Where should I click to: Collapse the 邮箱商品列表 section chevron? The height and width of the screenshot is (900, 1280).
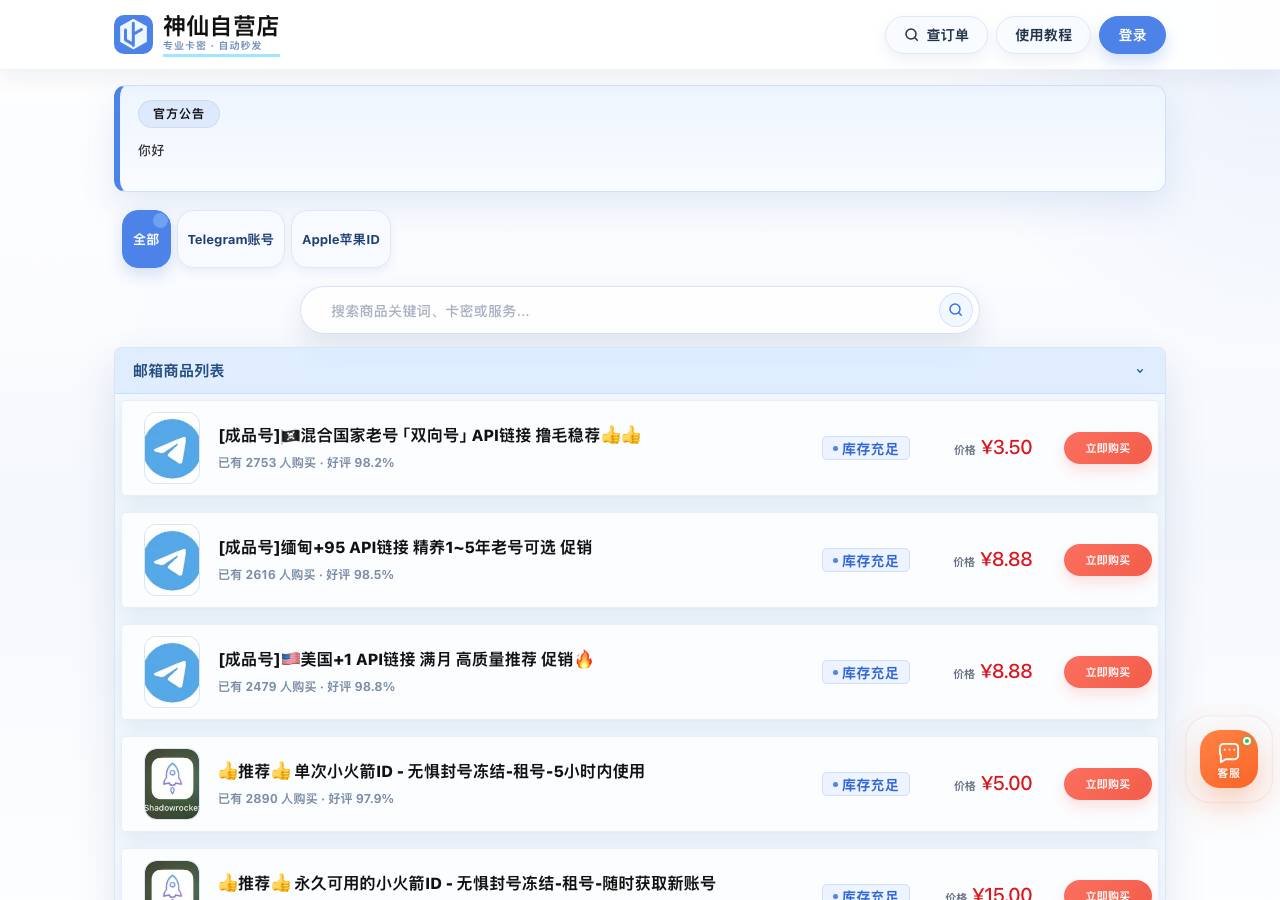click(x=1140, y=371)
